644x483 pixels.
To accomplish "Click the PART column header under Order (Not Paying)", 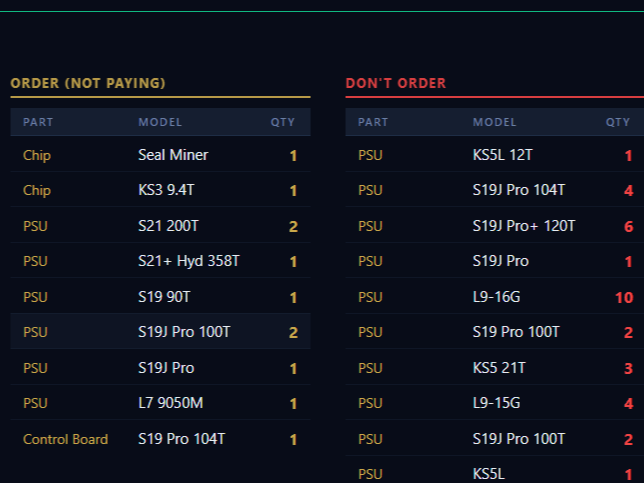I will pos(38,122).
